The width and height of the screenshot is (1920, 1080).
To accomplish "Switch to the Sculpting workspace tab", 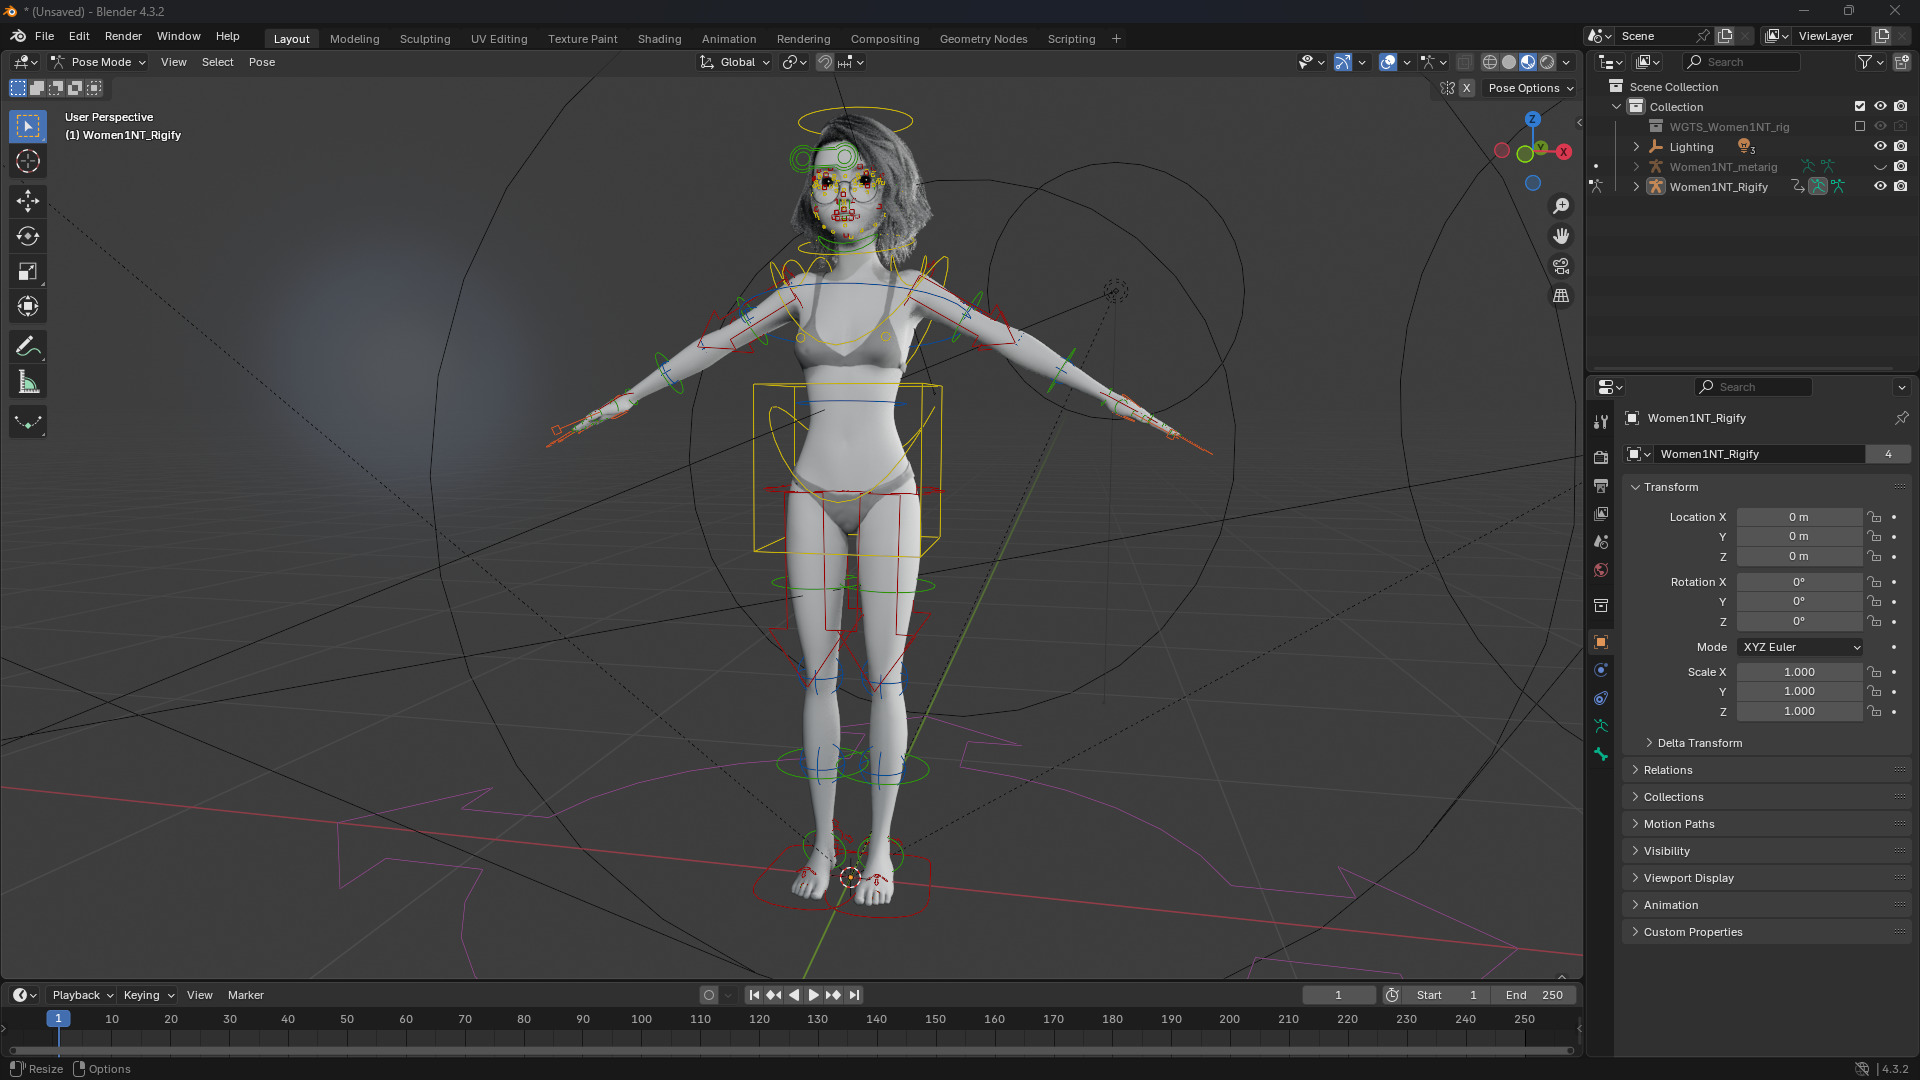I will (x=425, y=39).
